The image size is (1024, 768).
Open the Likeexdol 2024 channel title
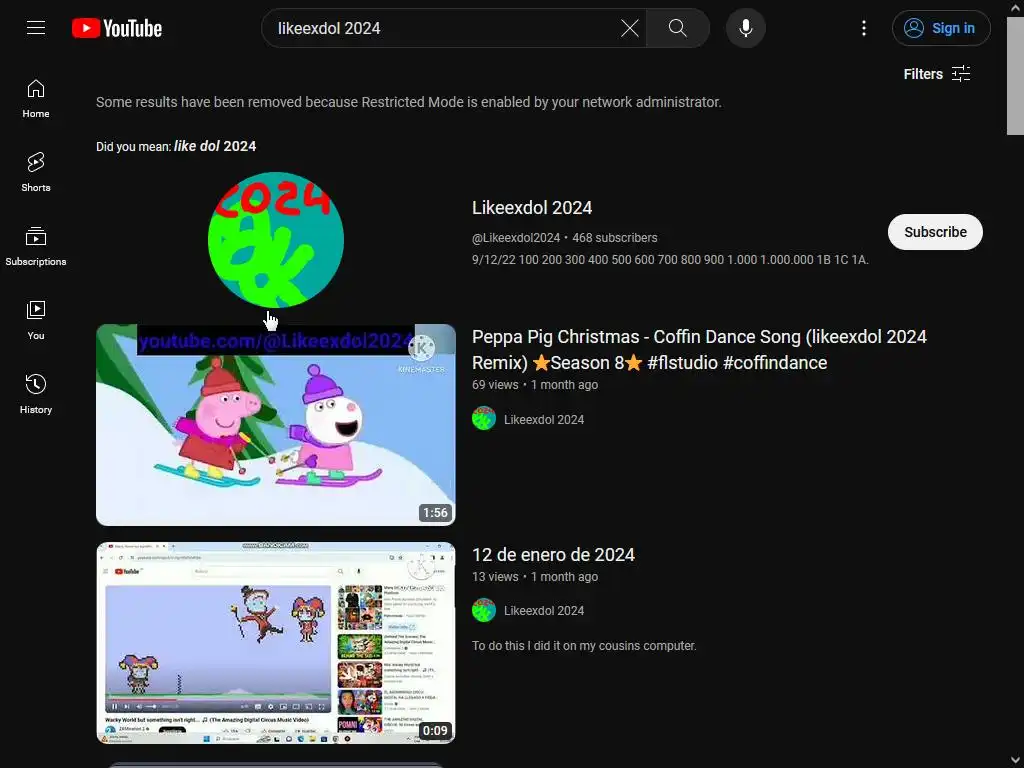coord(532,208)
